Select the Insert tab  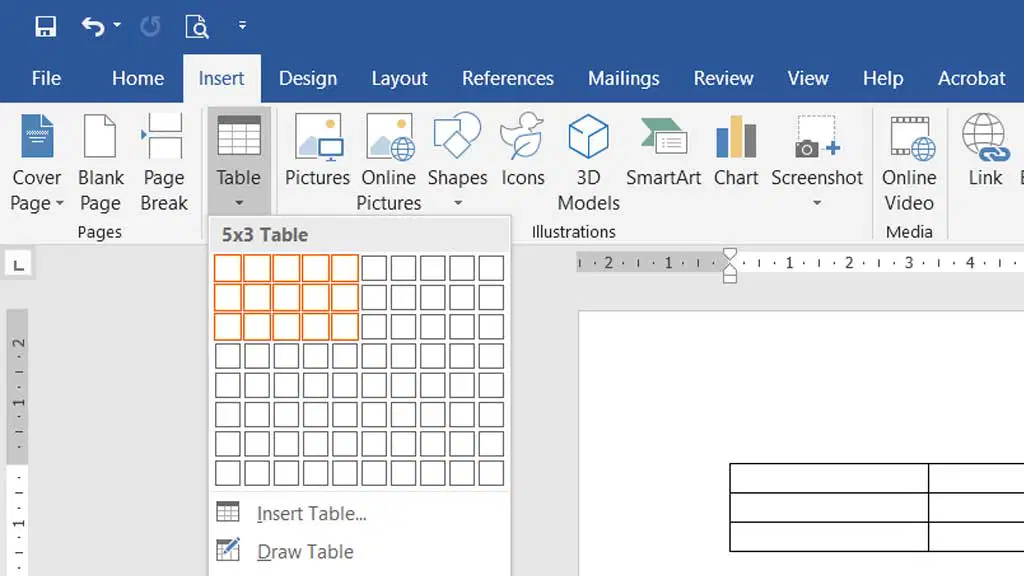tap(221, 78)
